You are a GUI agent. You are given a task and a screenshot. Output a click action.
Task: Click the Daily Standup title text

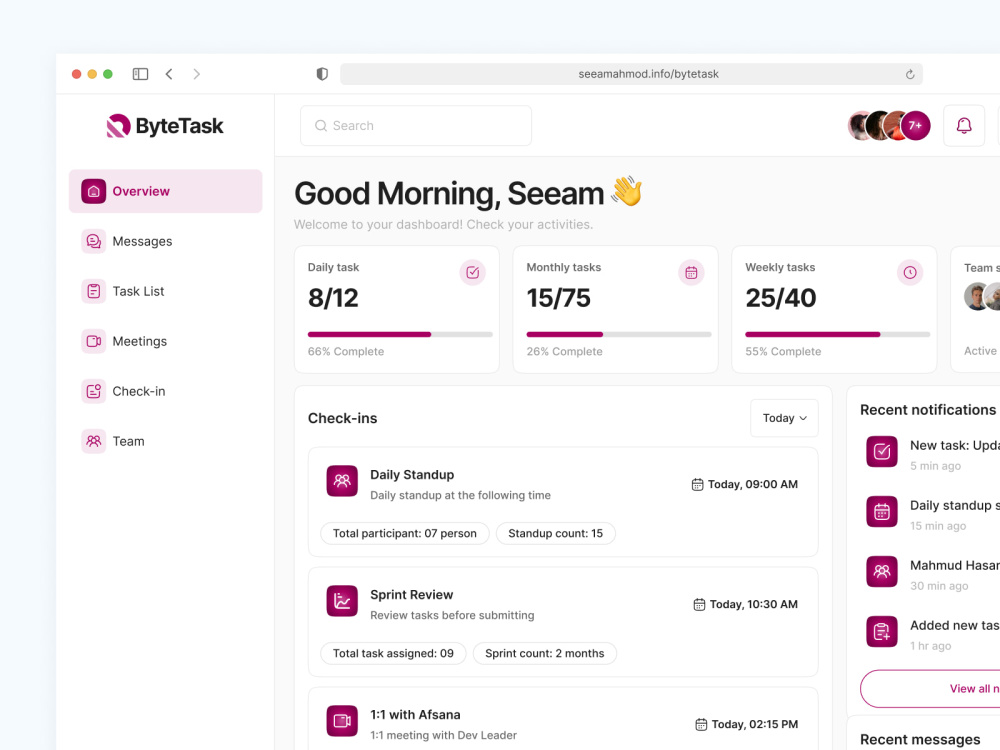412,474
